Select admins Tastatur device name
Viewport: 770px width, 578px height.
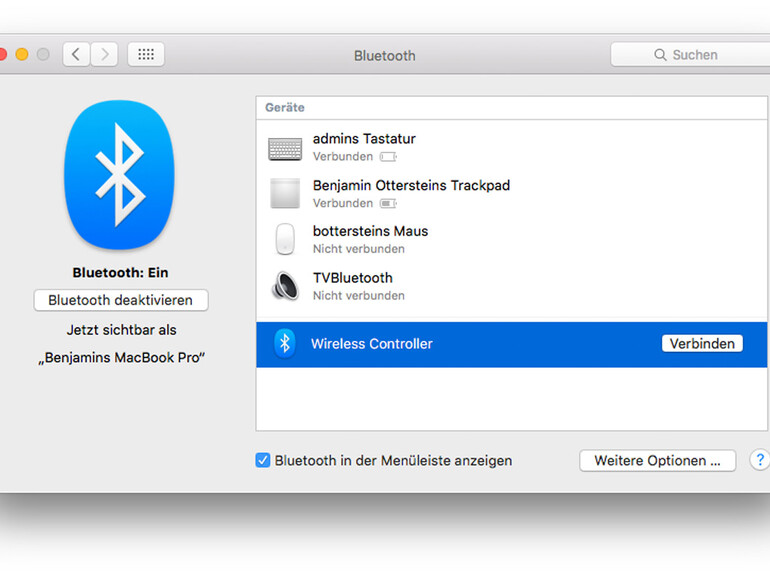coord(364,139)
